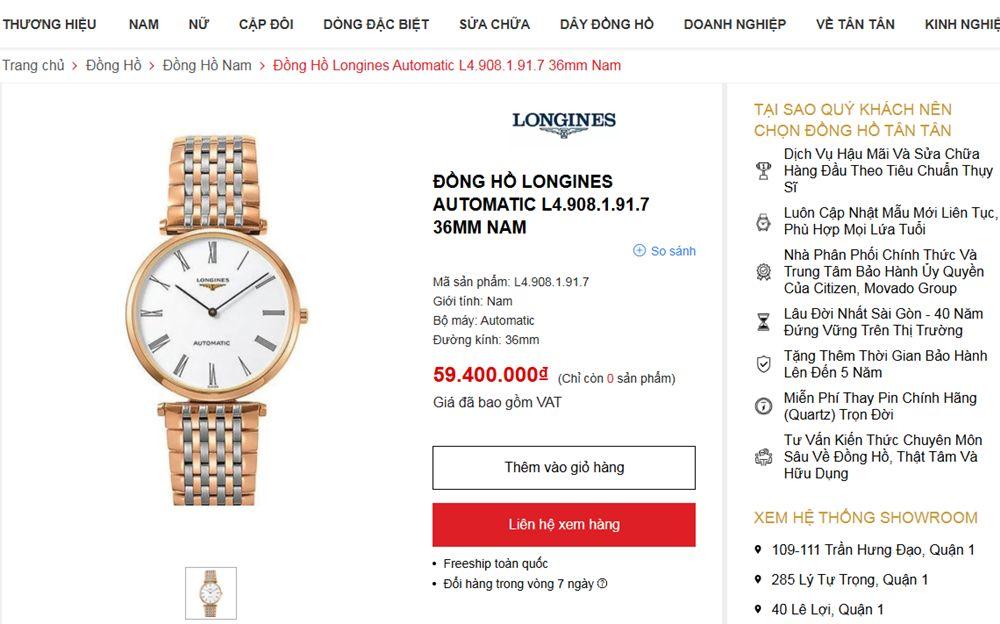Return to Trang chủ via breadcrumb
The width and height of the screenshot is (1000, 624).
point(33,65)
